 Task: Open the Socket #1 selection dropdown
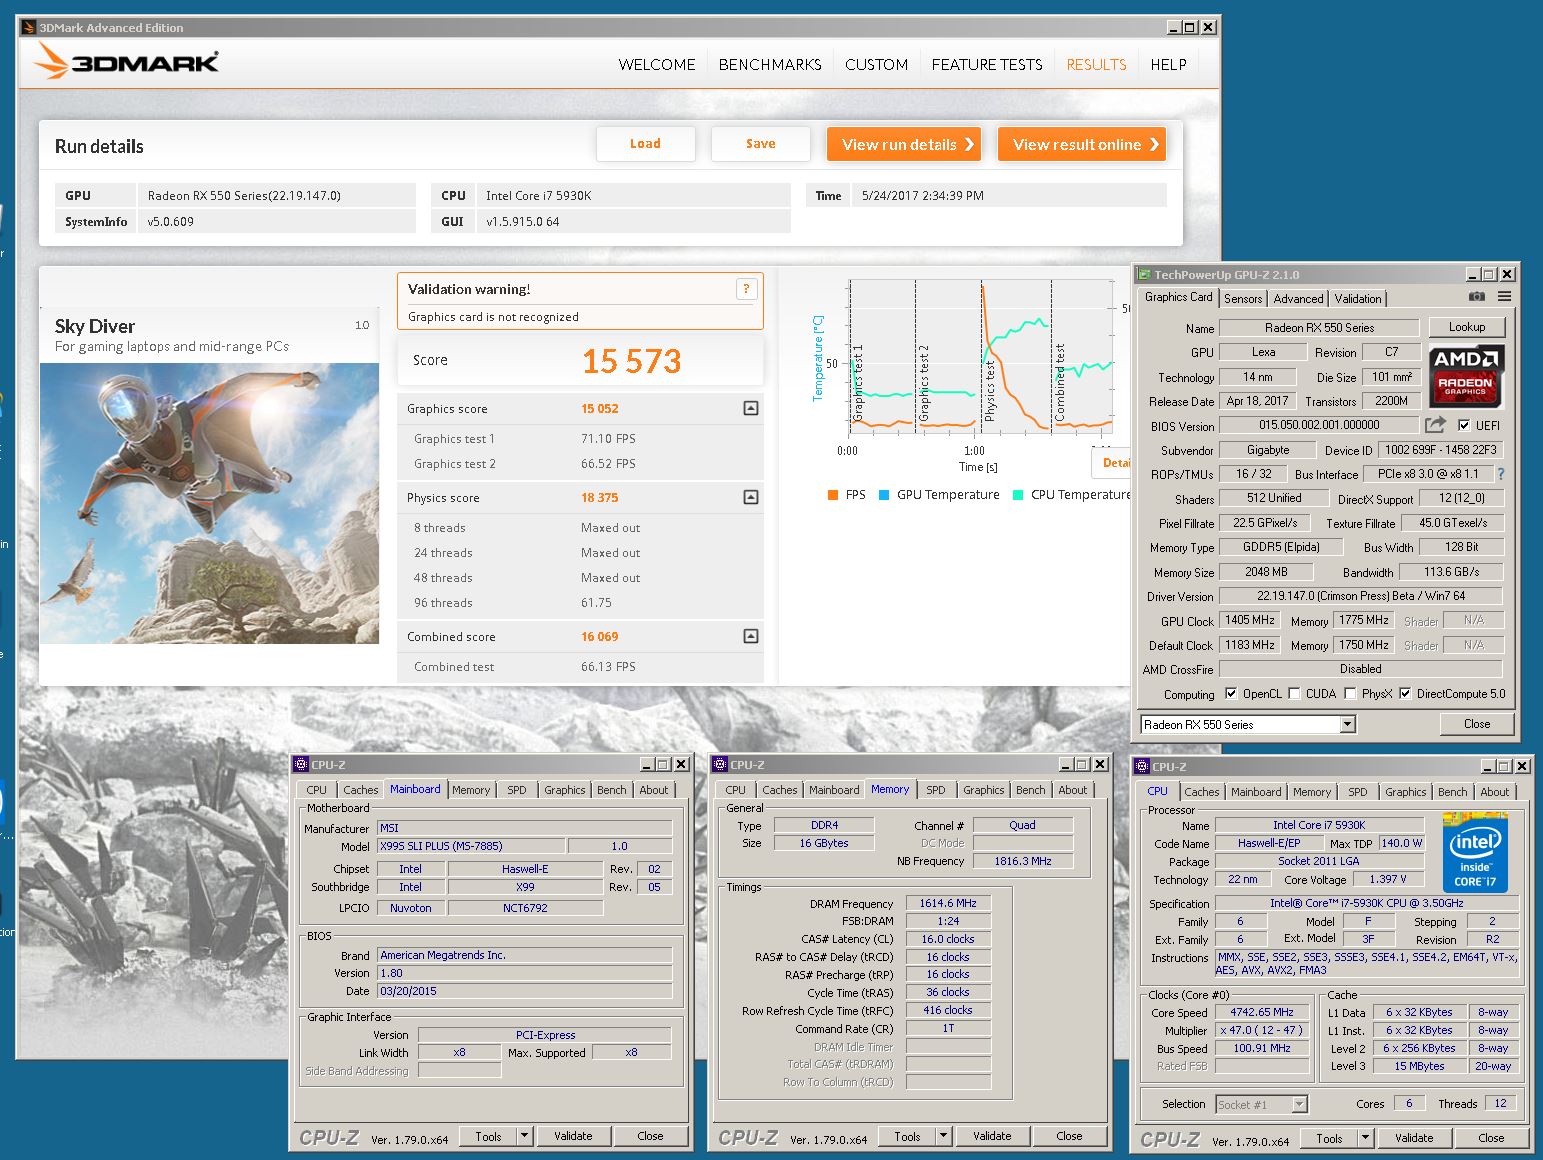[x=1299, y=1104]
